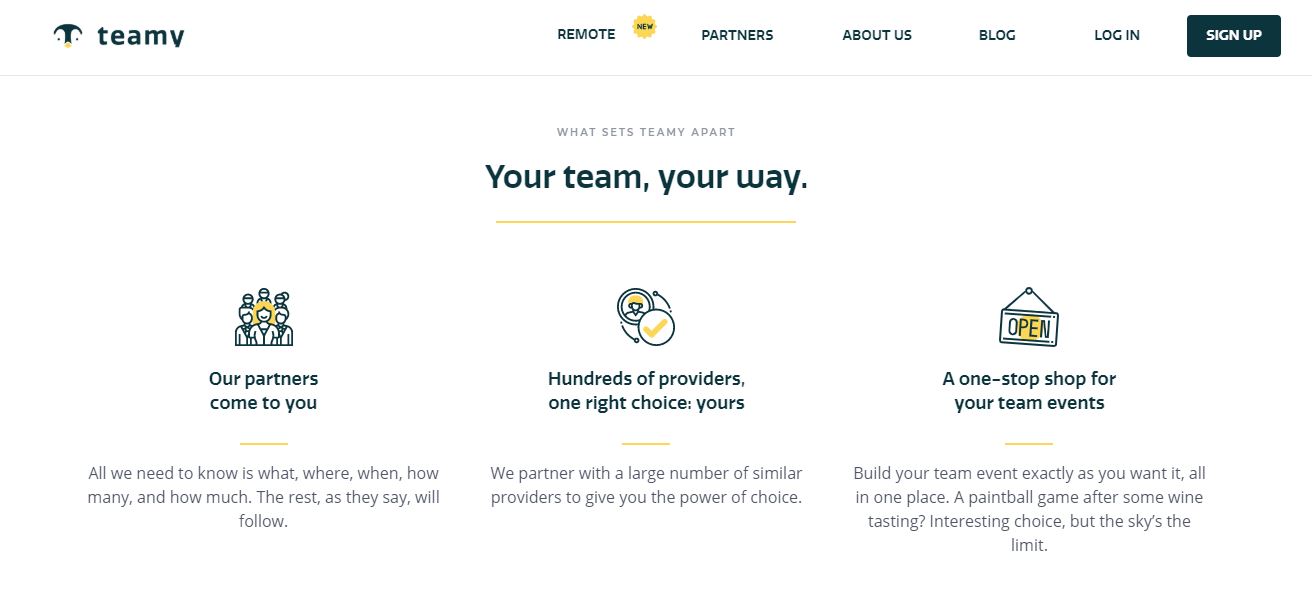1312x616 pixels.
Task: Go to the Partners page
Action: pyautogui.click(x=737, y=35)
